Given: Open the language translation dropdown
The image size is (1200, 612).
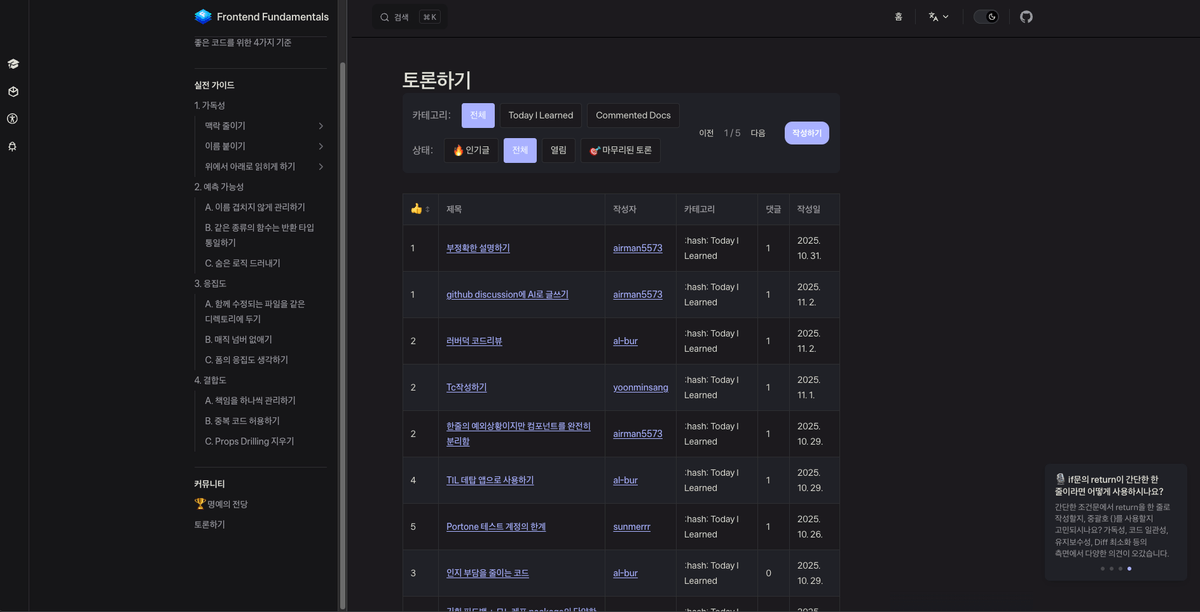Looking at the screenshot, I should (938, 17).
